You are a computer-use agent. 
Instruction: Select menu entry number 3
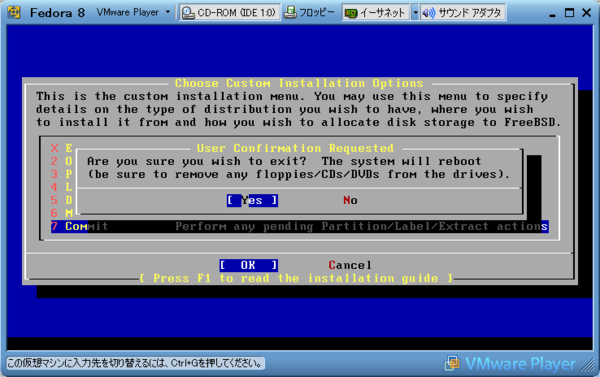[61, 174]
